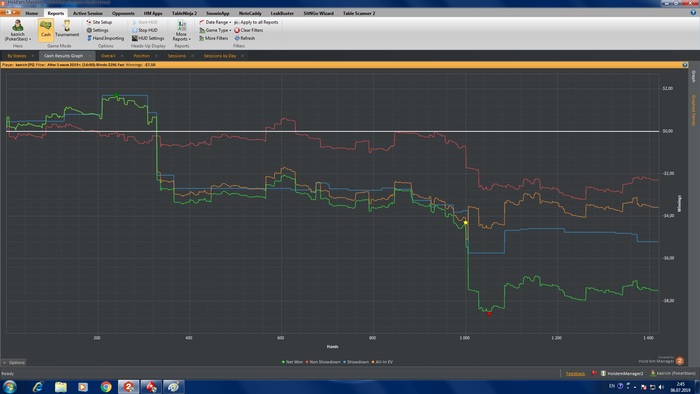
Task: Click Apply to all Reports
Action: tap(256, 22)
